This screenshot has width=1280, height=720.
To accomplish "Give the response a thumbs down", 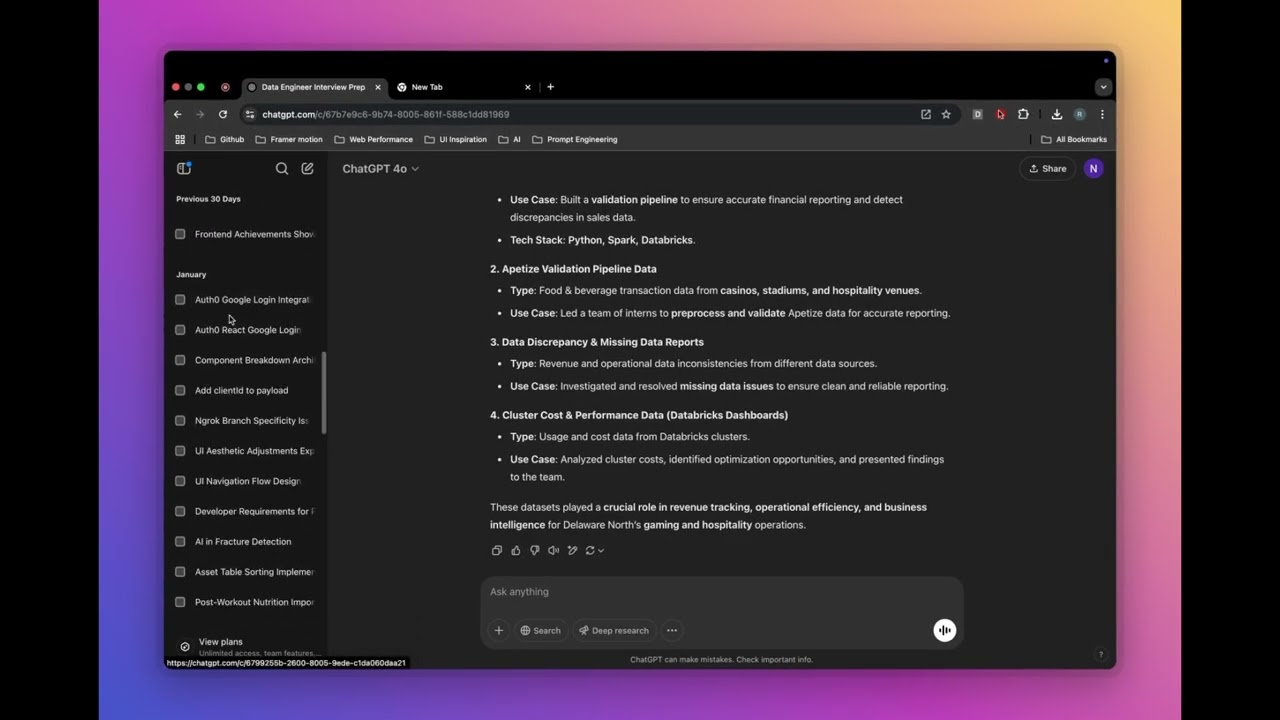I will point(535,550).
